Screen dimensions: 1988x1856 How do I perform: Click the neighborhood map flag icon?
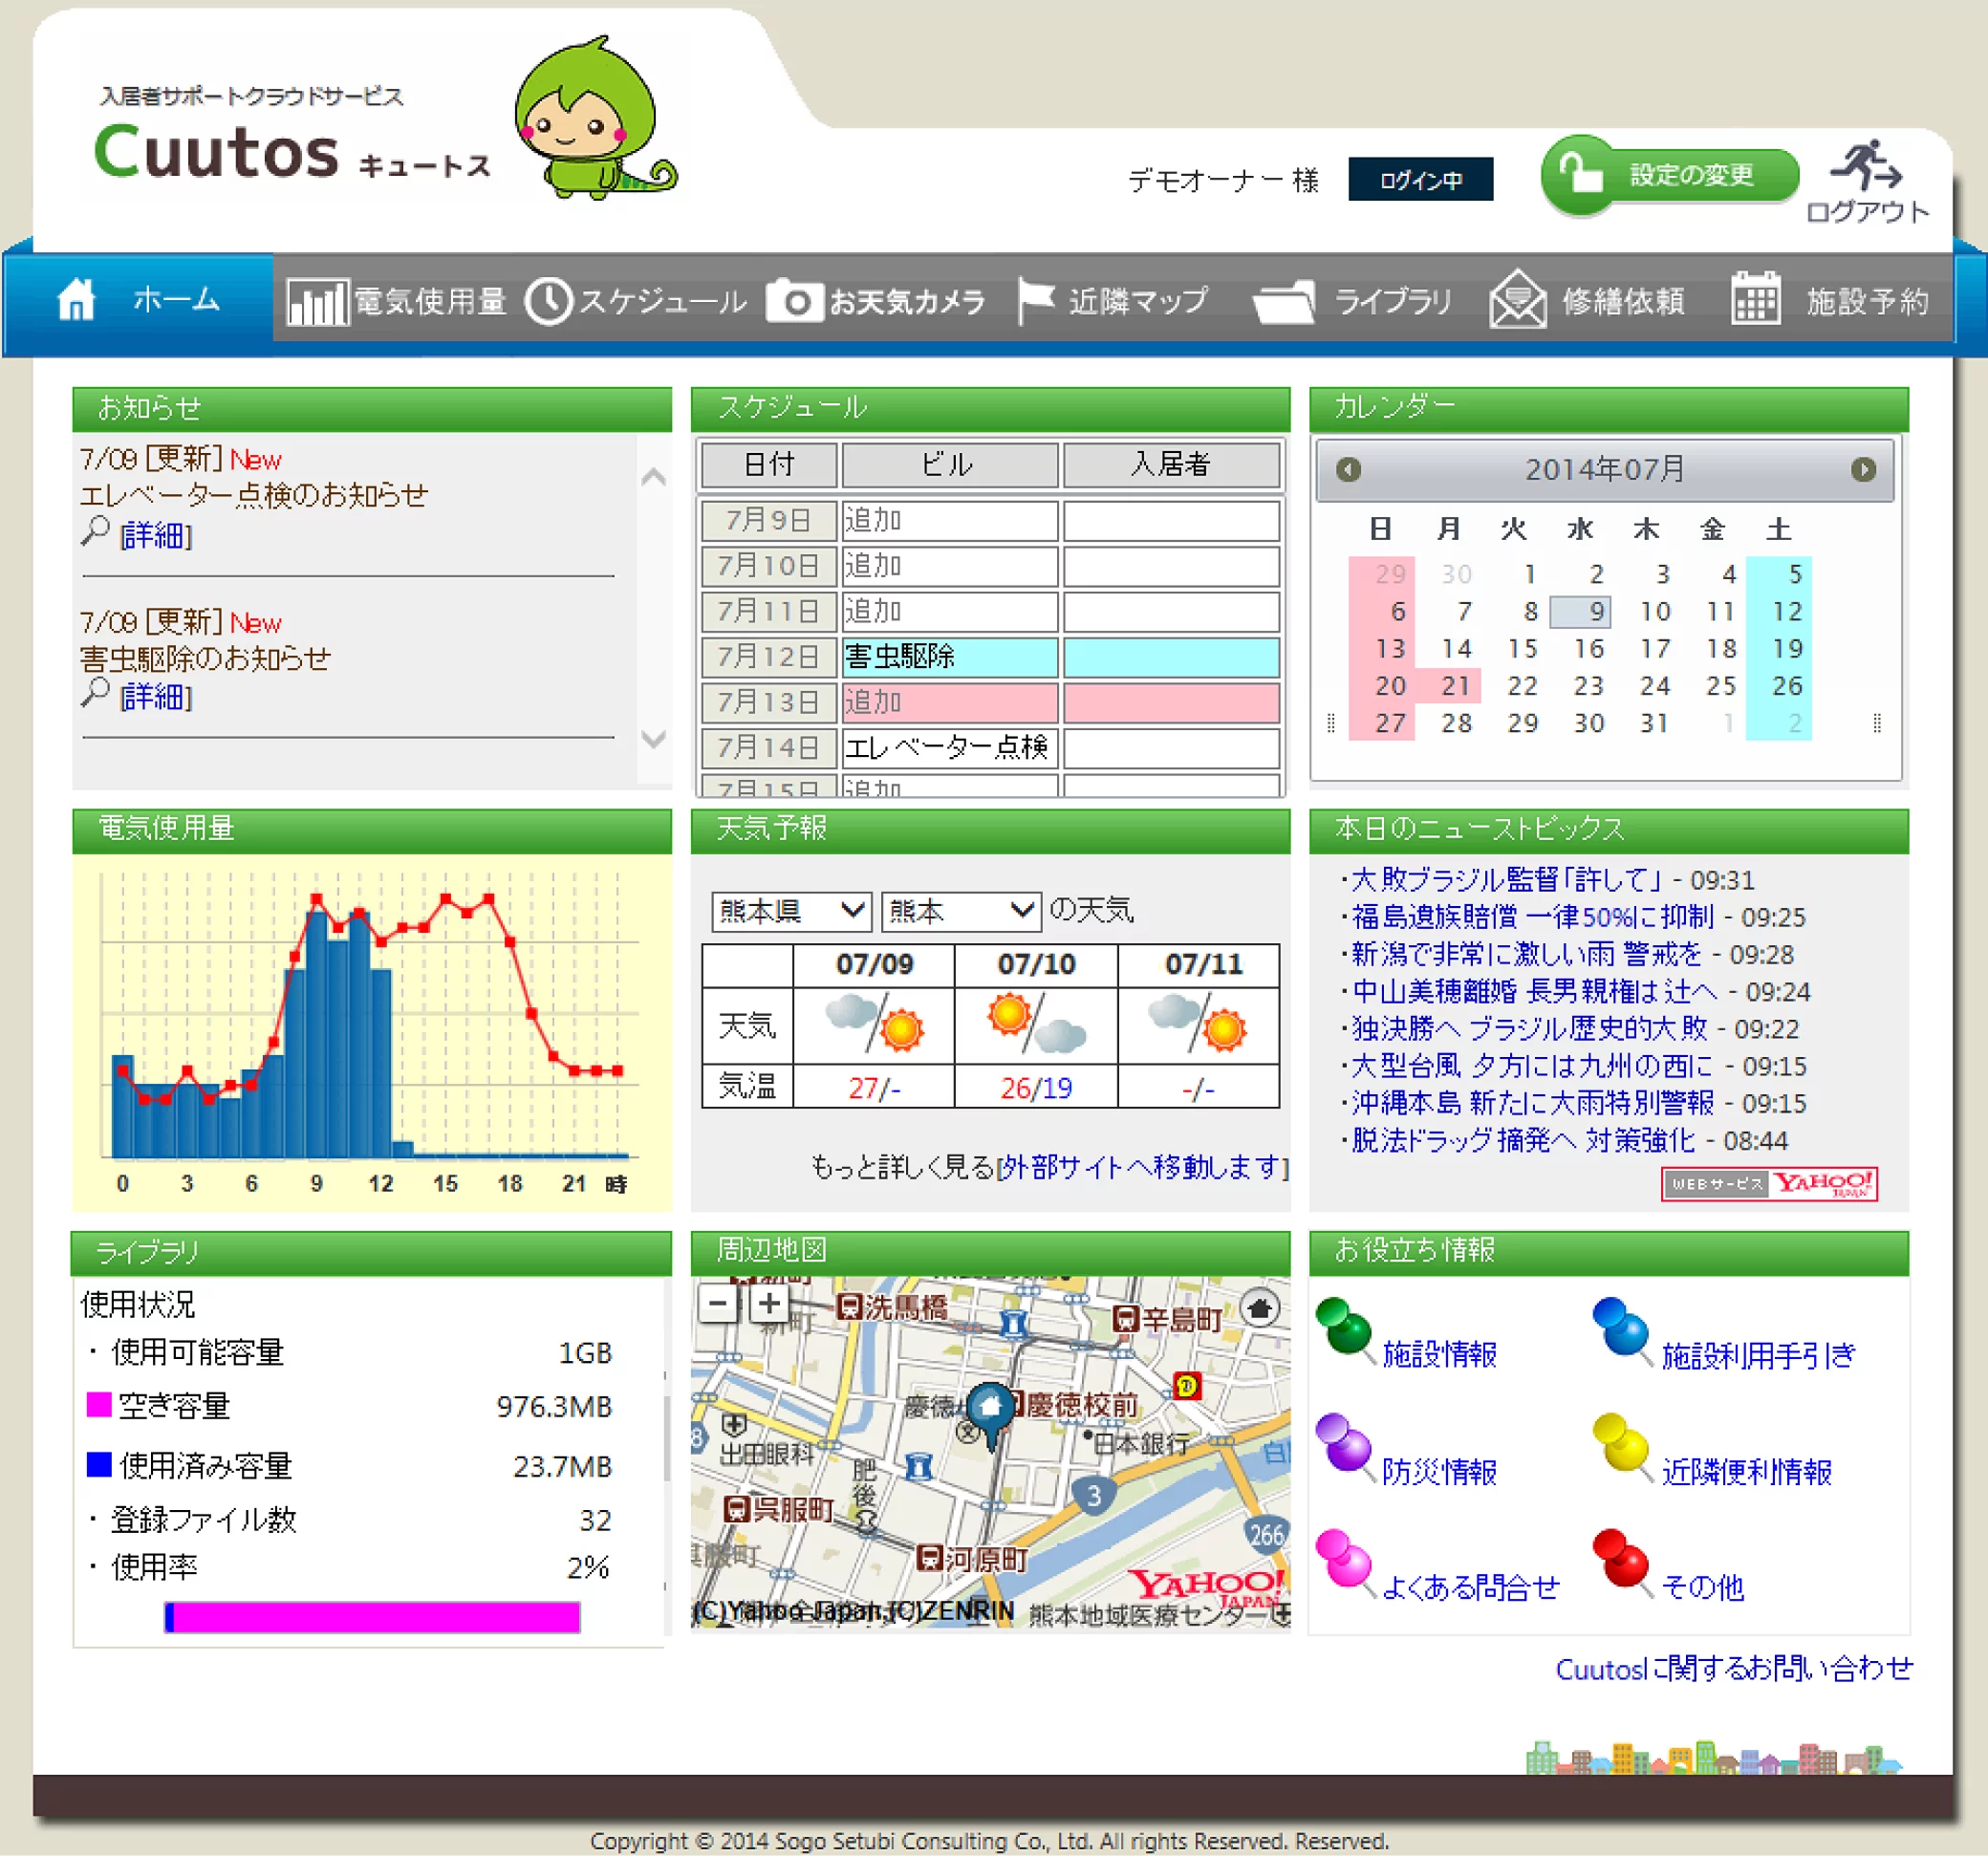tap(1035, 301)
